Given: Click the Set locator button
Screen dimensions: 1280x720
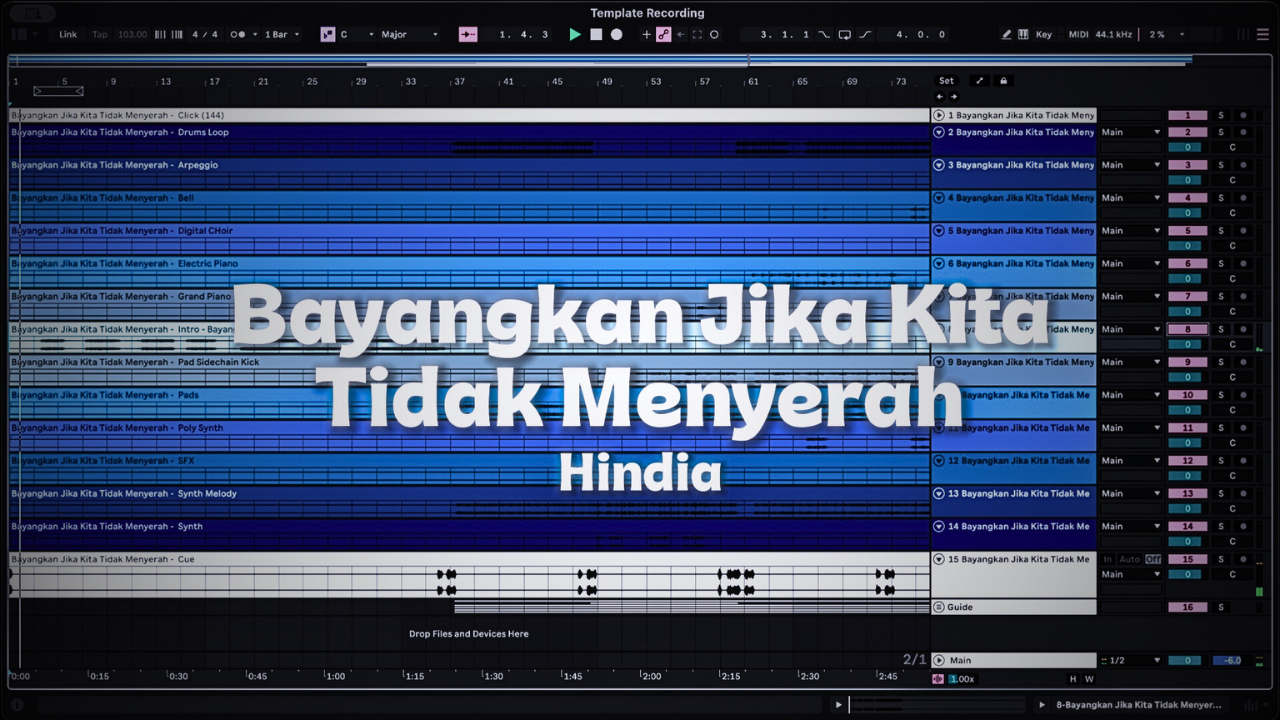Looking at the screenshot, I should click(946, 81).
